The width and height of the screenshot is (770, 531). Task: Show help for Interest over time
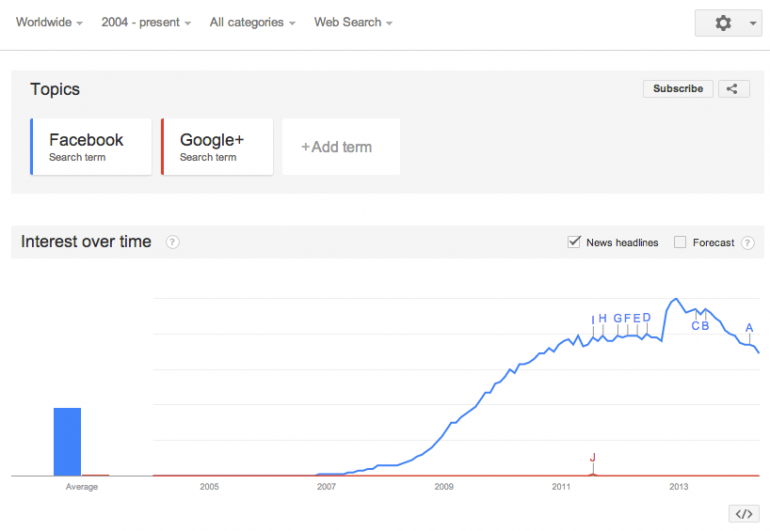pyautogui.click(x=172, y=242)
